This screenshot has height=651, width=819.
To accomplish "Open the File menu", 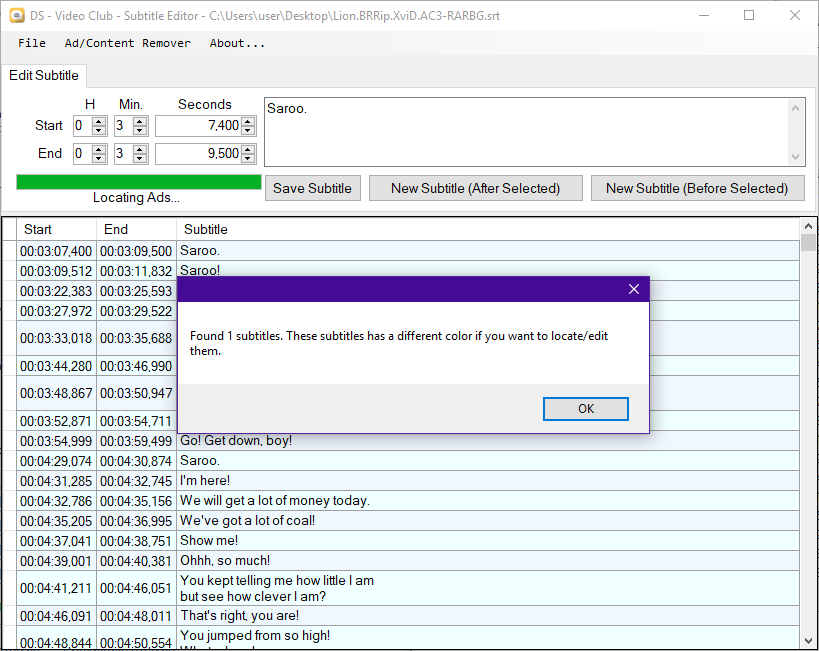I will coord(32,43).
